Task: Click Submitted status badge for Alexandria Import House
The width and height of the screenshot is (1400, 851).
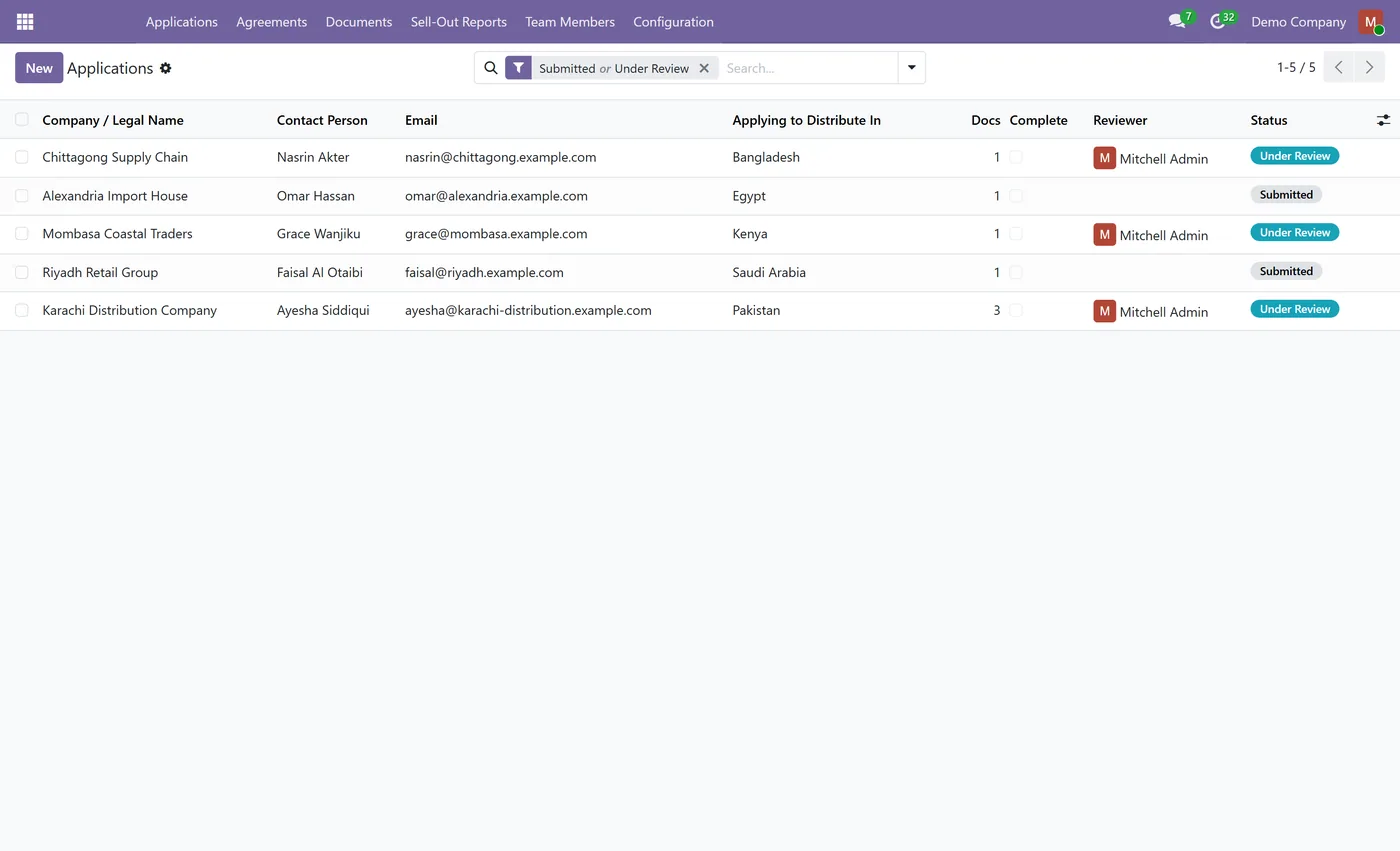Action: 1286,195
